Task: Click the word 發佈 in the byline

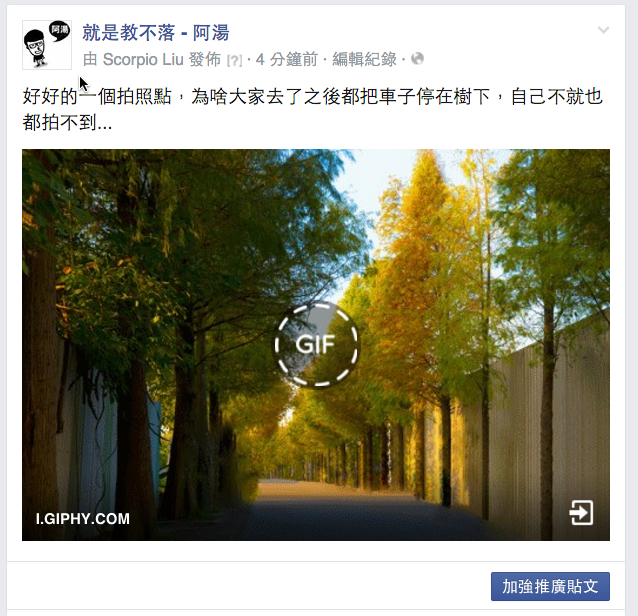Action: click(205, 59)
